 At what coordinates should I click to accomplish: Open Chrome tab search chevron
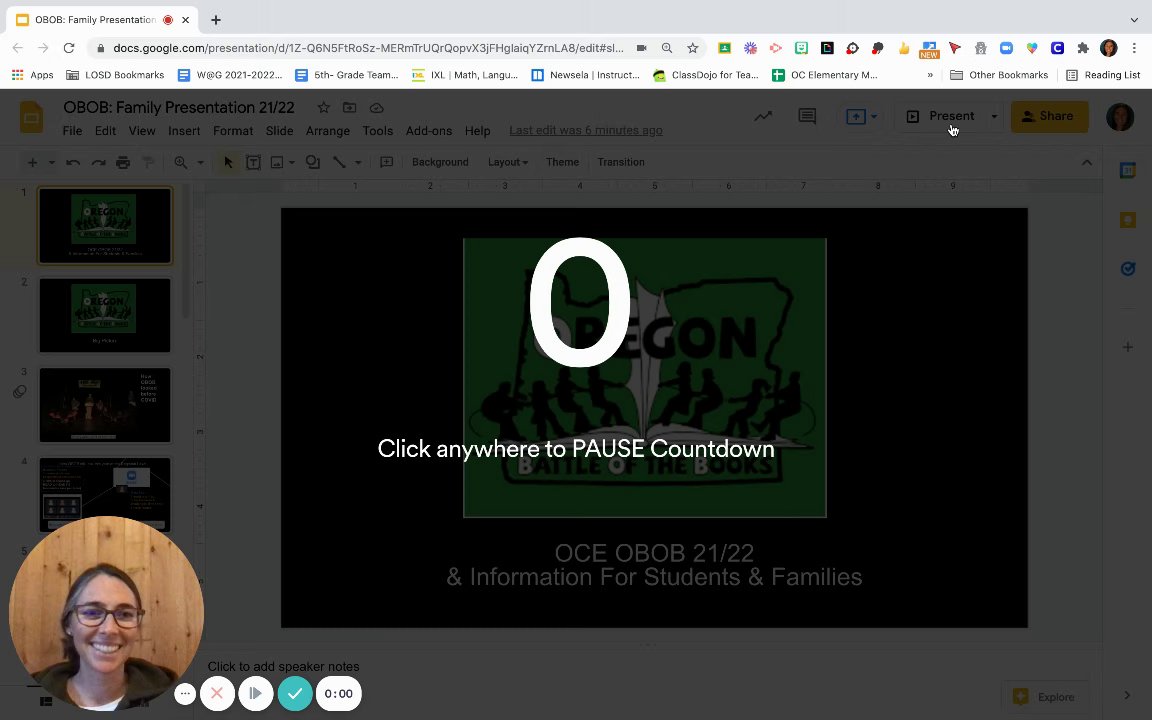[1134, 20]
